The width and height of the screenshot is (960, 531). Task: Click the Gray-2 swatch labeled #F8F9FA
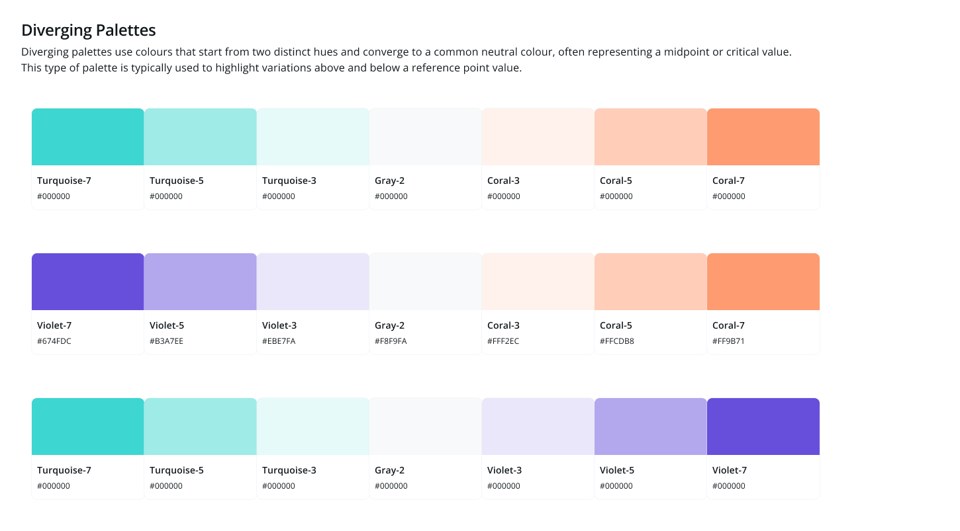(x=426, y=281)
